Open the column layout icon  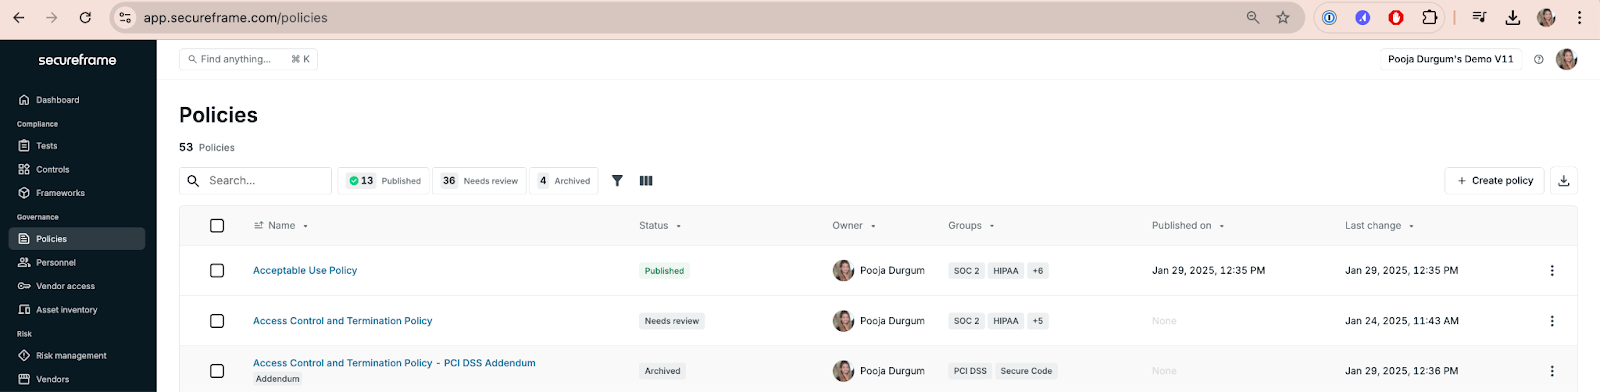pyautogui.click(x=646, y=181)
